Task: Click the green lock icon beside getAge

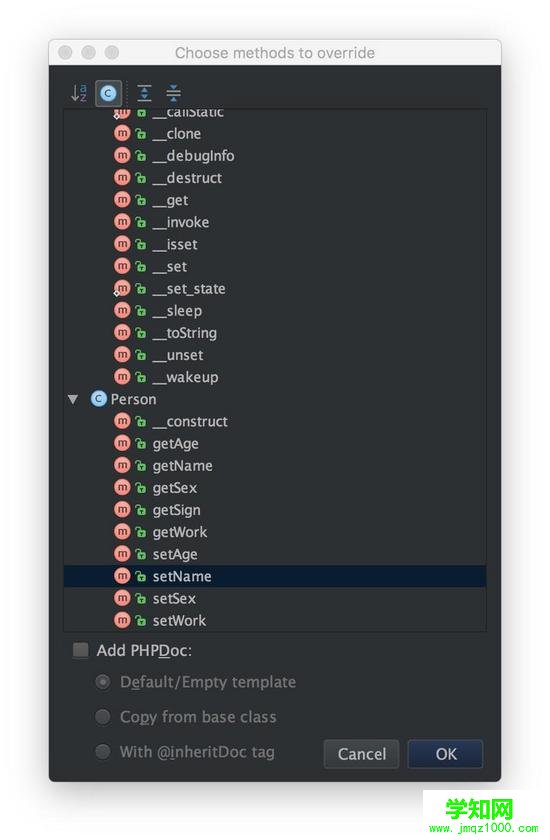Action: click(x=140, y=444)
